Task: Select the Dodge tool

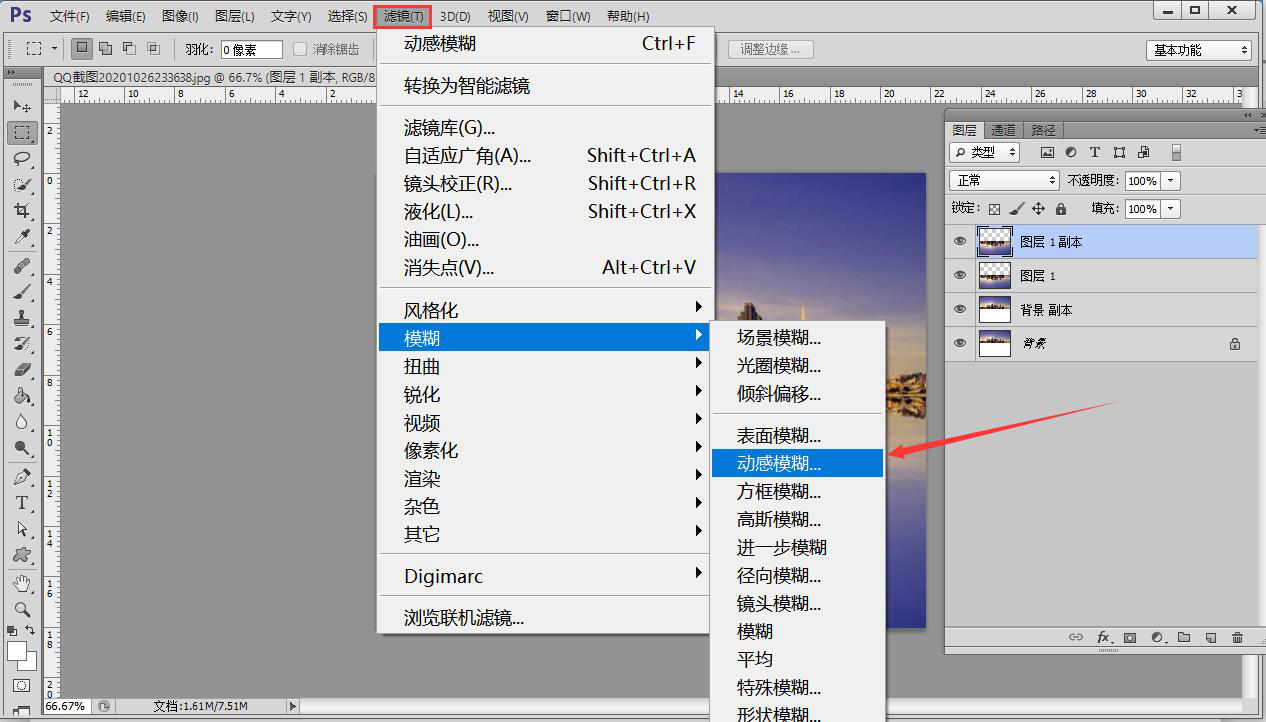Action: (22, 448)
